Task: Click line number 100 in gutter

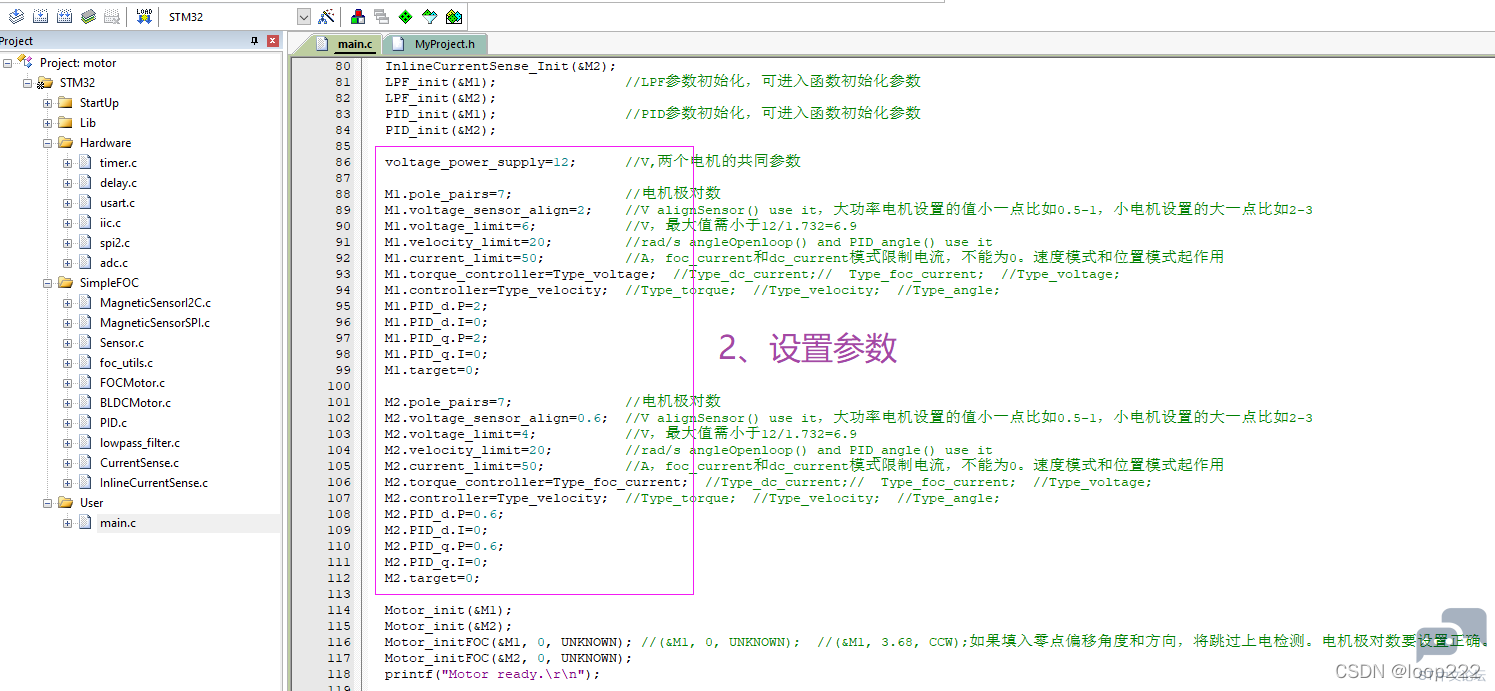Action: 339,386
